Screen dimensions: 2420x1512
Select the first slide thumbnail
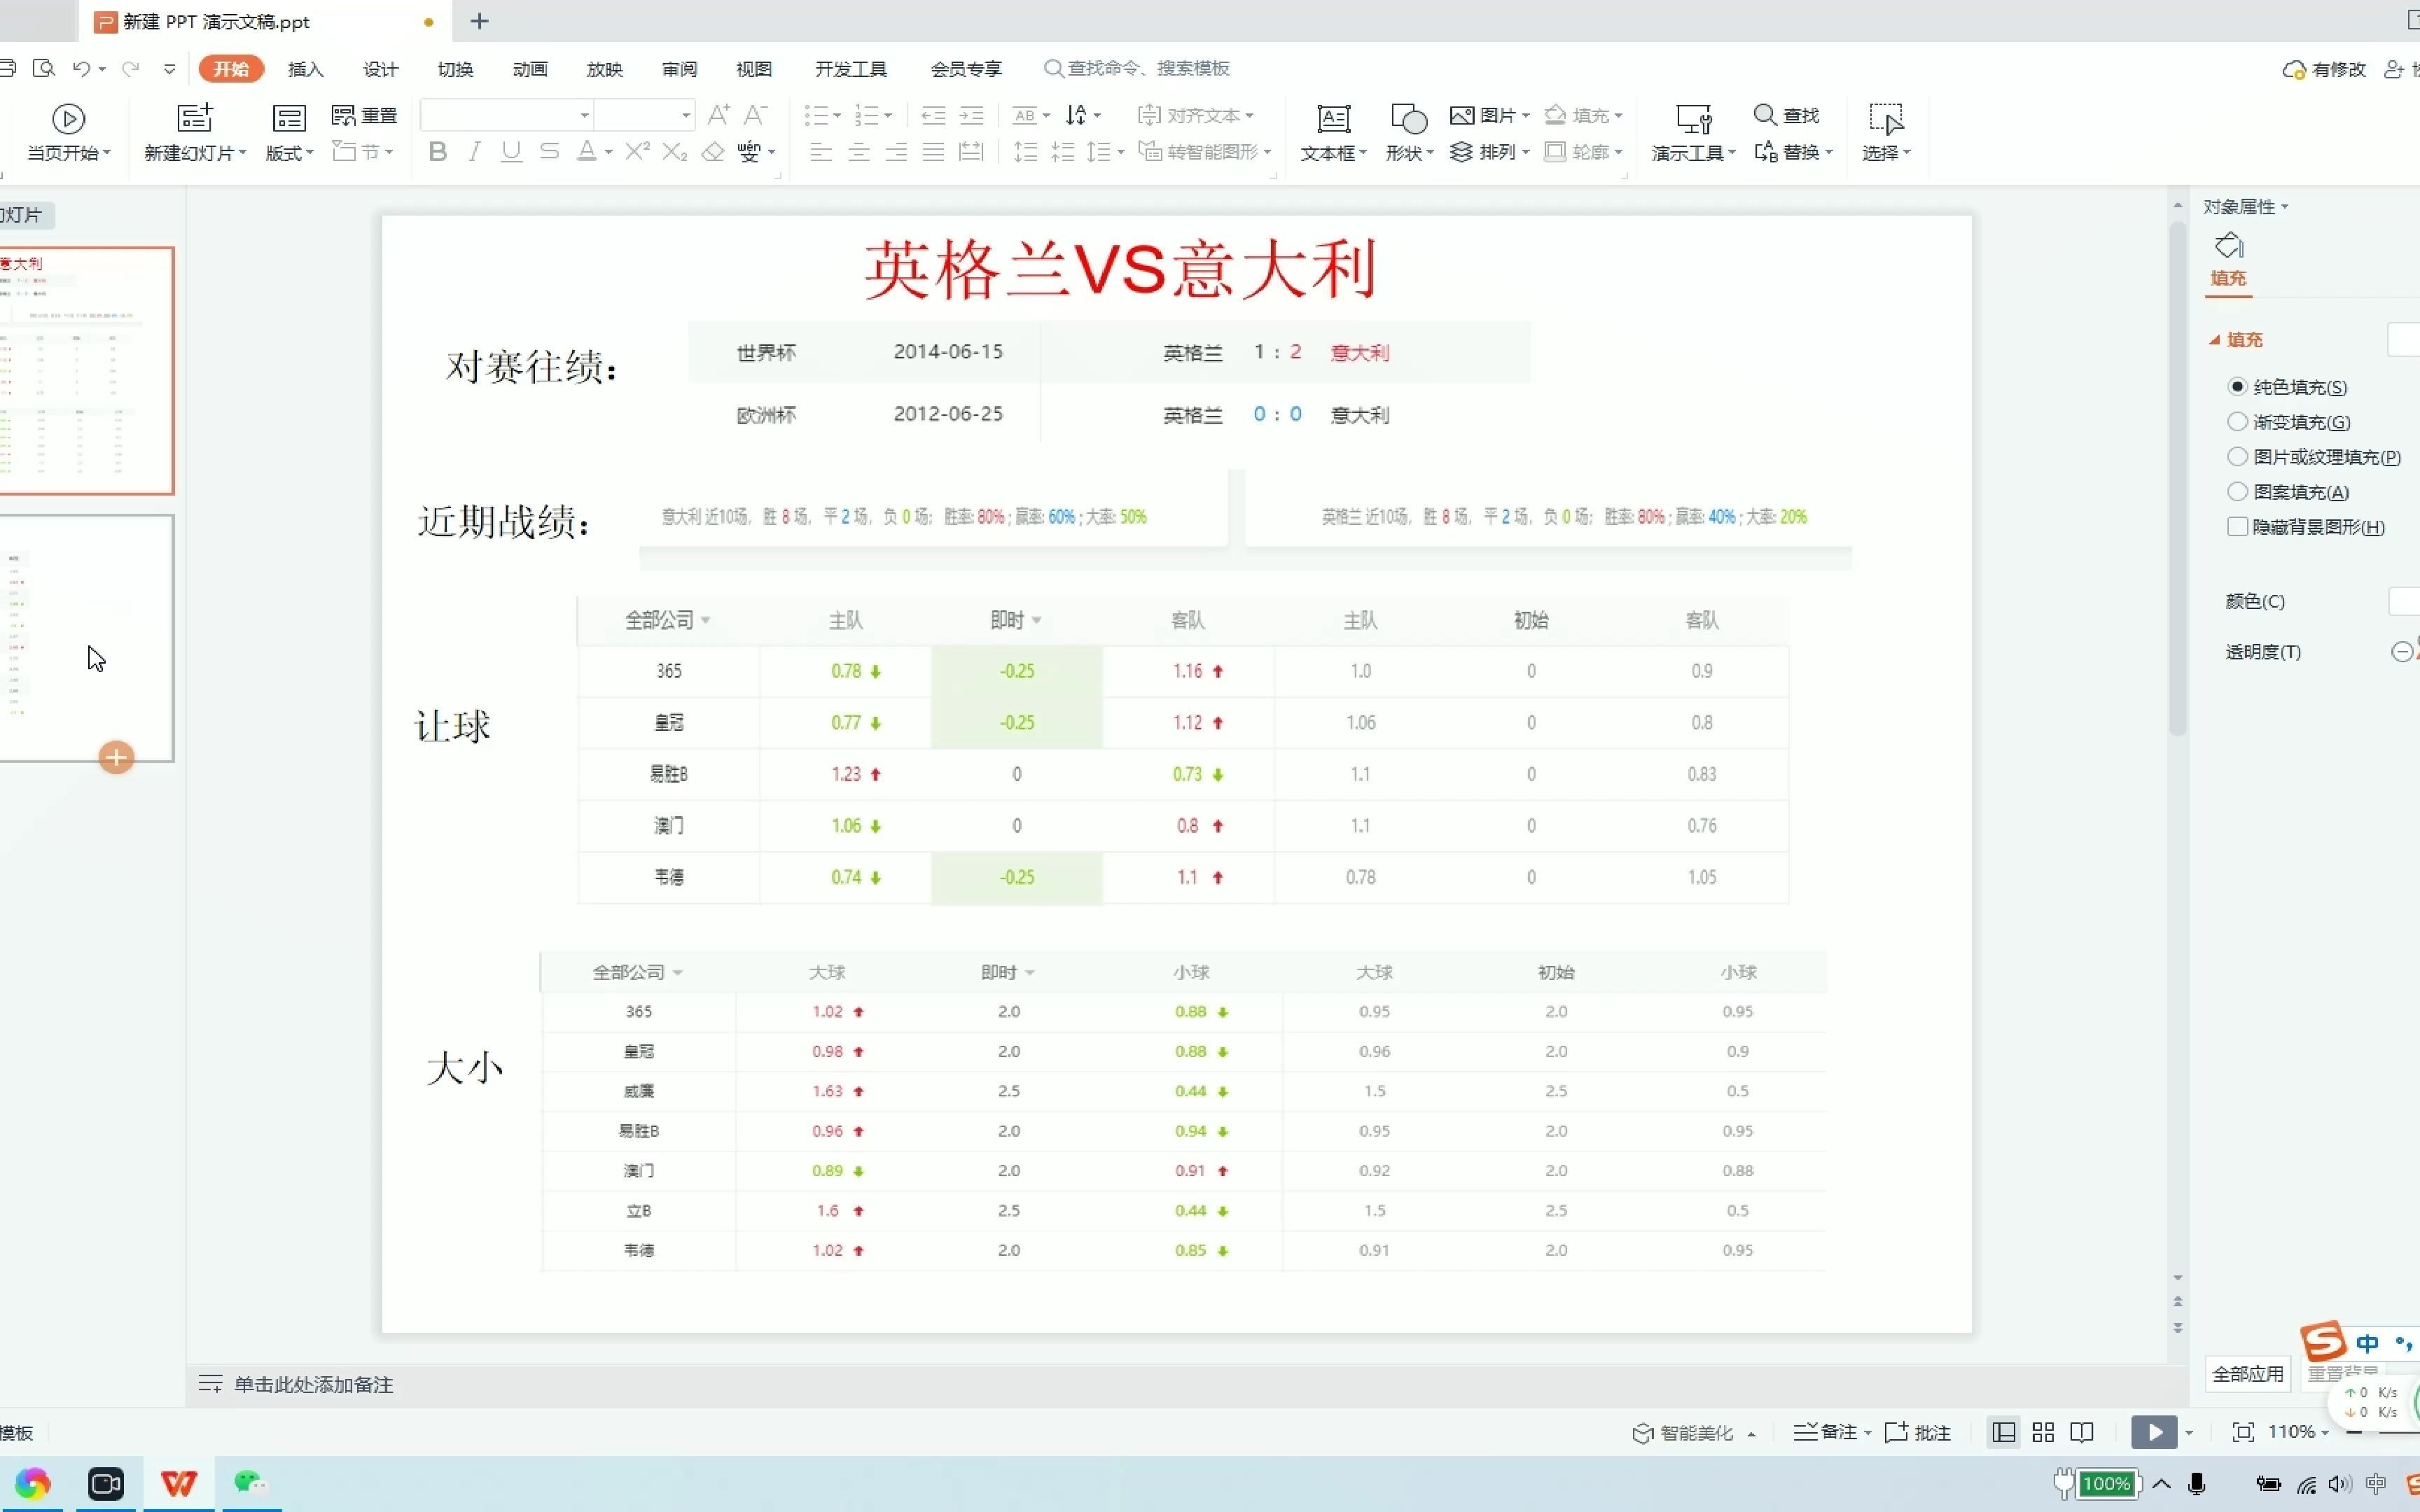(x=87, y=371)
